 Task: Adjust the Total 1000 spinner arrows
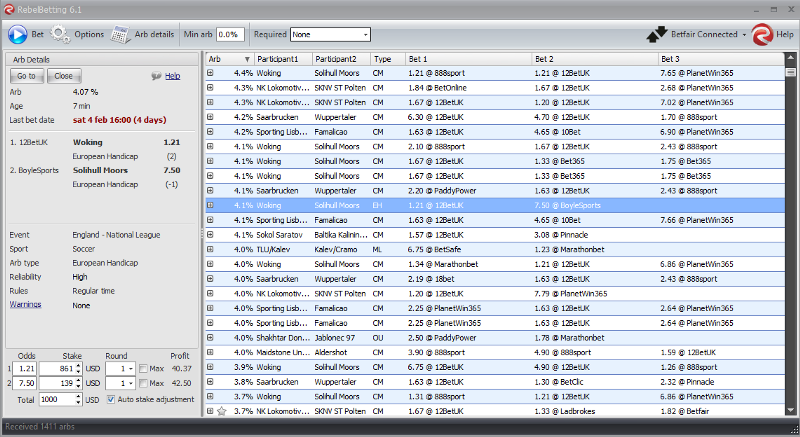coord(78,399)
